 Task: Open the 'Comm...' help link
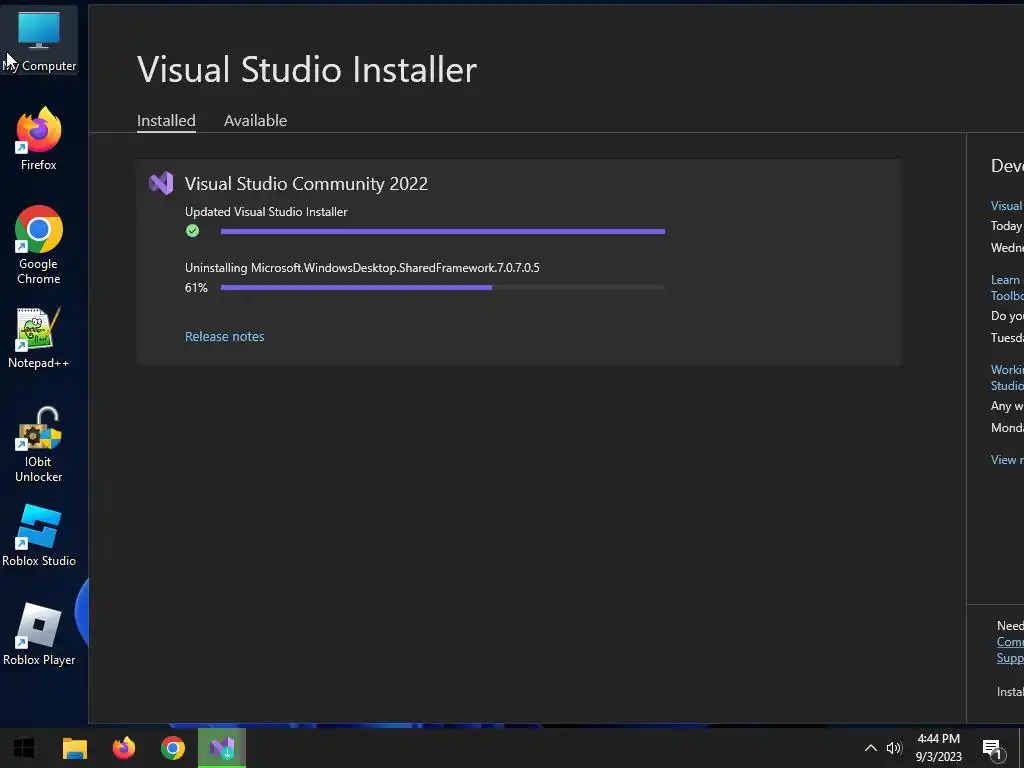[x=1010, y=642]
